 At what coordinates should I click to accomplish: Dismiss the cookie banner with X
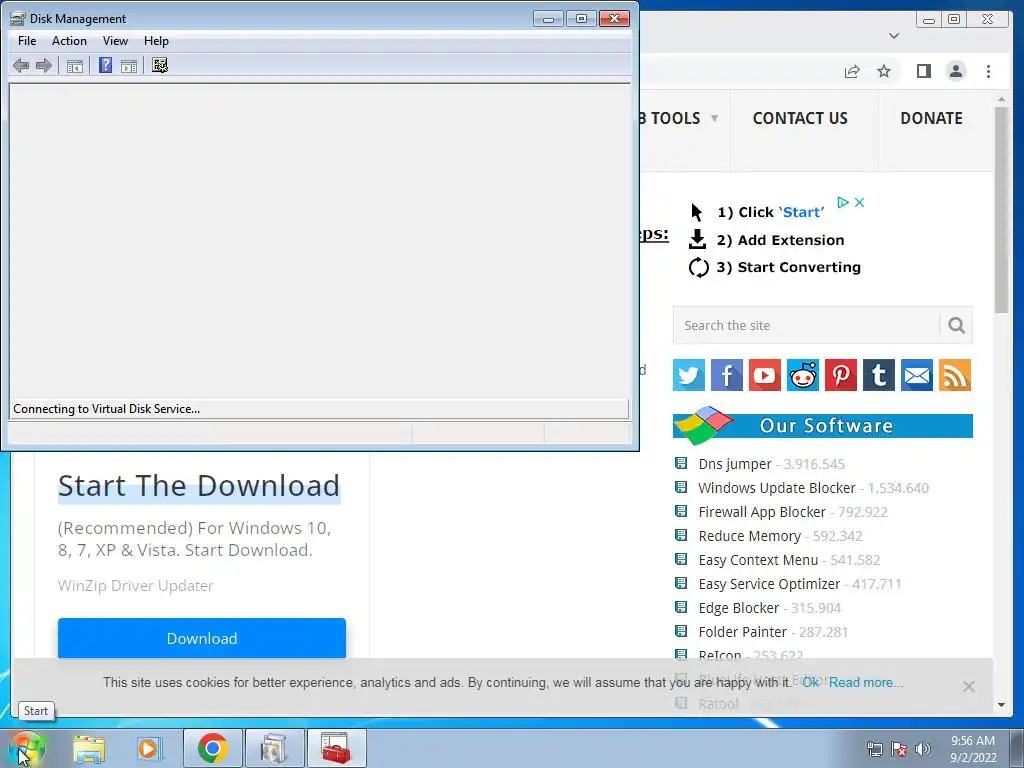968,686
